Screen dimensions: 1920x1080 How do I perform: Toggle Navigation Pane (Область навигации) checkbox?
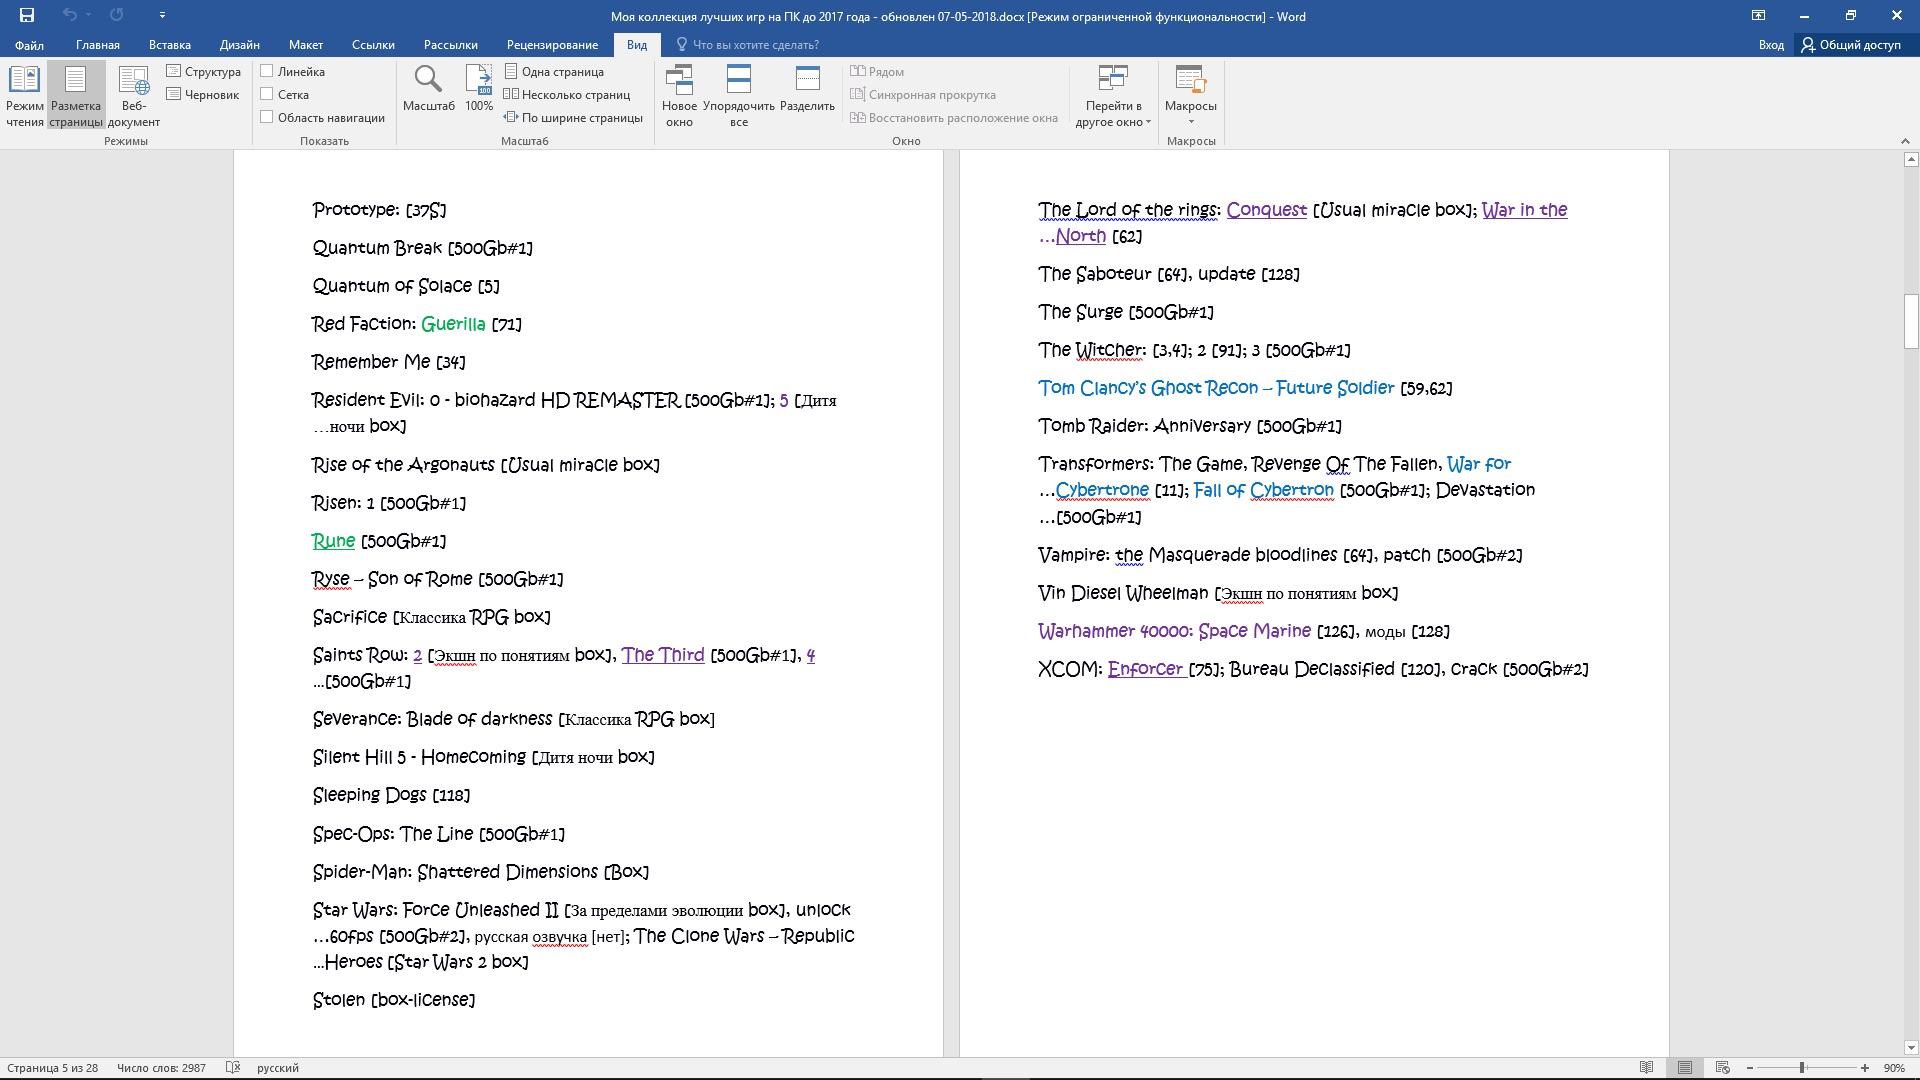coord(267,117)
